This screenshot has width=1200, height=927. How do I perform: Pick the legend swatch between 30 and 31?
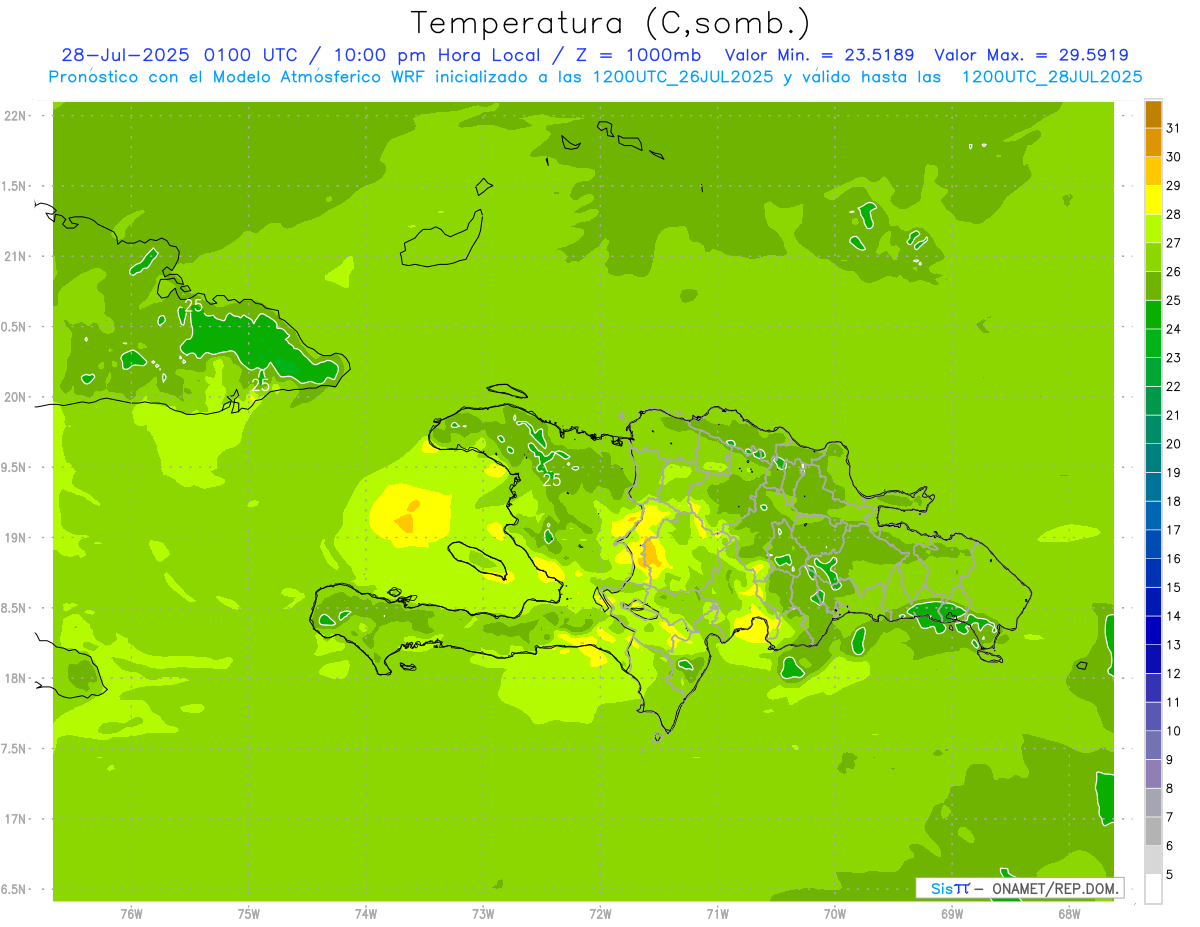pos(1153,143)
